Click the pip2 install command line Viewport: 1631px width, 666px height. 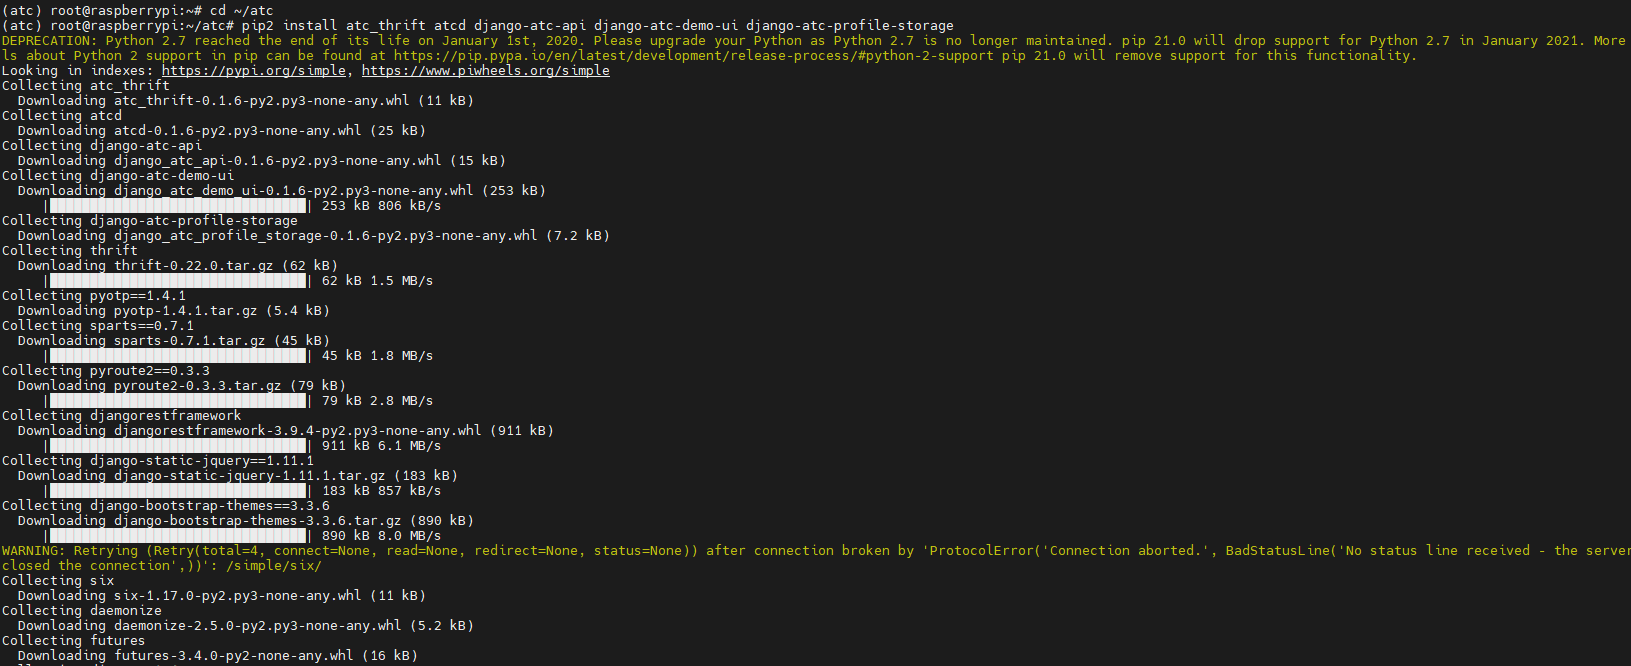tap(597, 26)
